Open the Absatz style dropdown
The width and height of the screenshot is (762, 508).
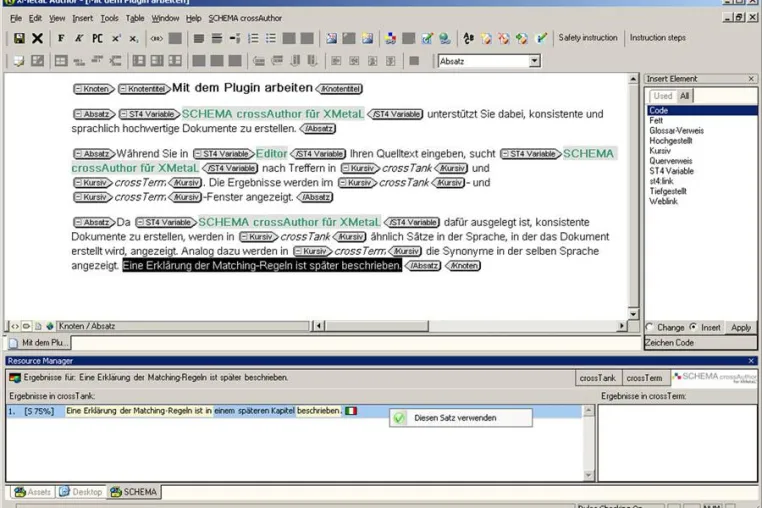point(535,61)
